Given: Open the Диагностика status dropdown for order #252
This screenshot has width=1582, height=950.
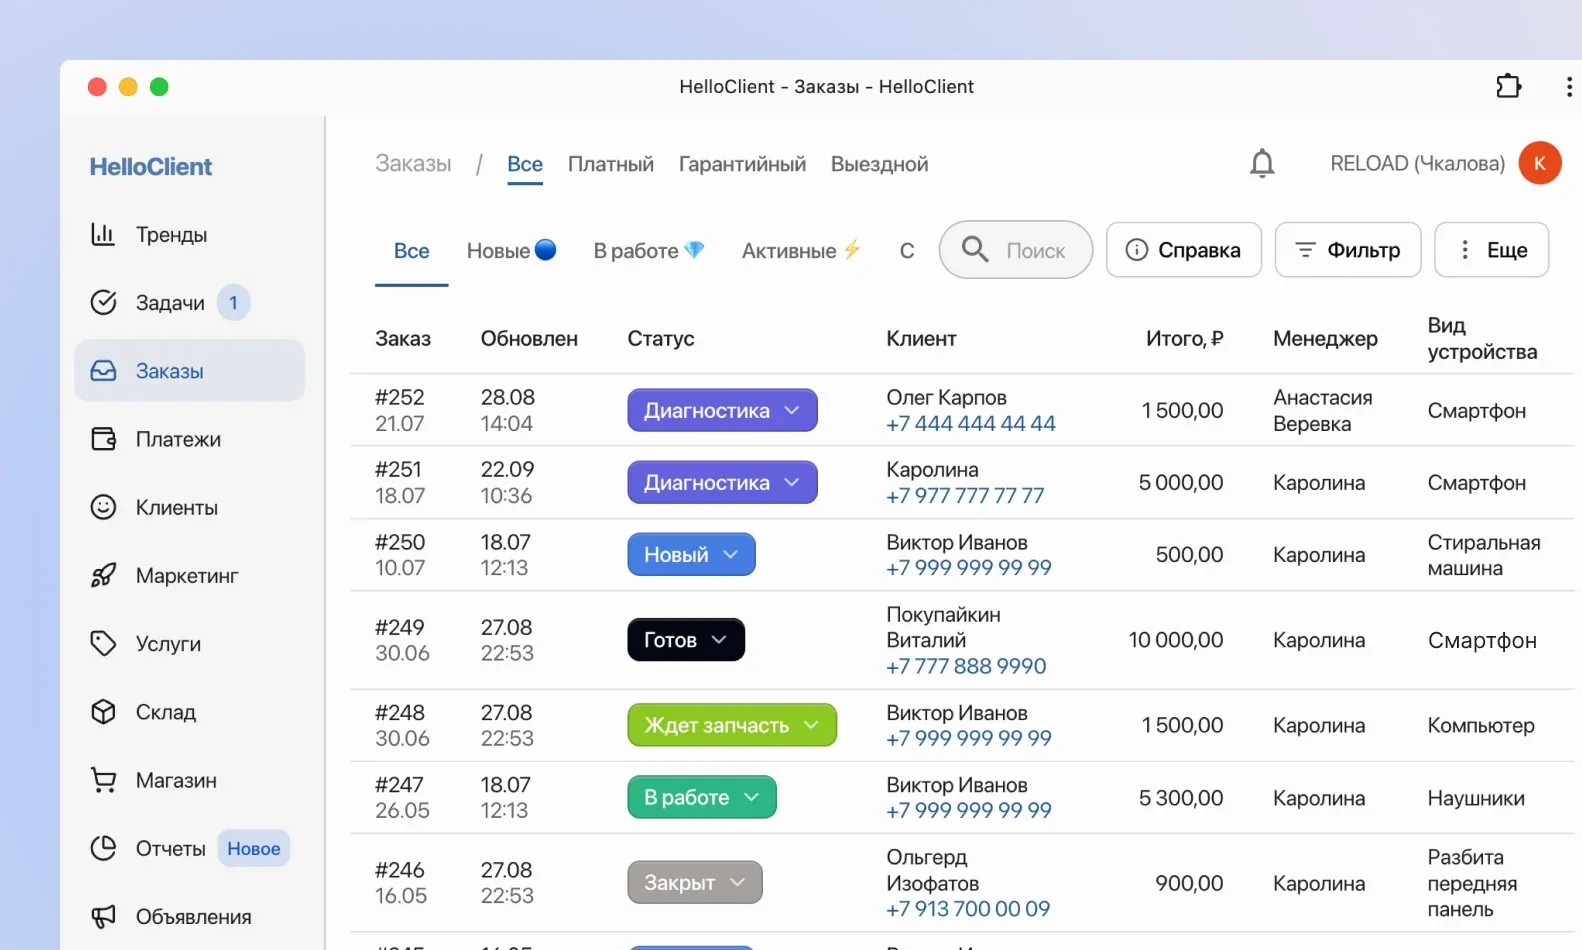Looking at the screenshot, I should click(722, 410).
